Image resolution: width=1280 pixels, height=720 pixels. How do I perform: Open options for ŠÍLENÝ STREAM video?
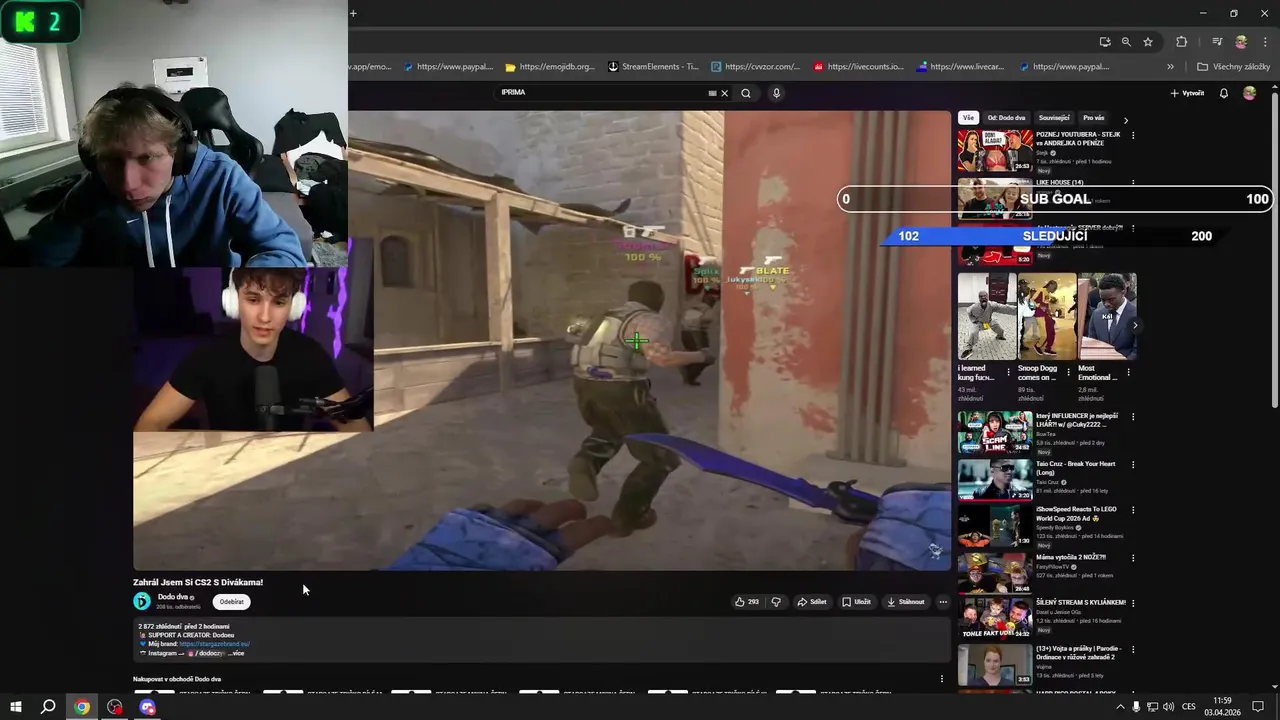[x=1133, y=603]
